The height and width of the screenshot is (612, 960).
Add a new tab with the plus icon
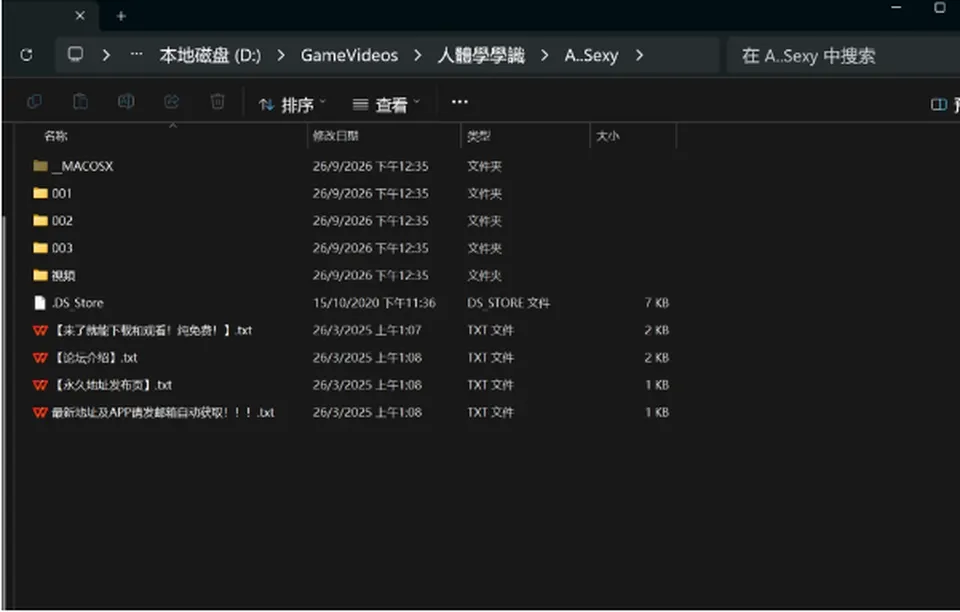pyautogui.click(x=121, y=16)
